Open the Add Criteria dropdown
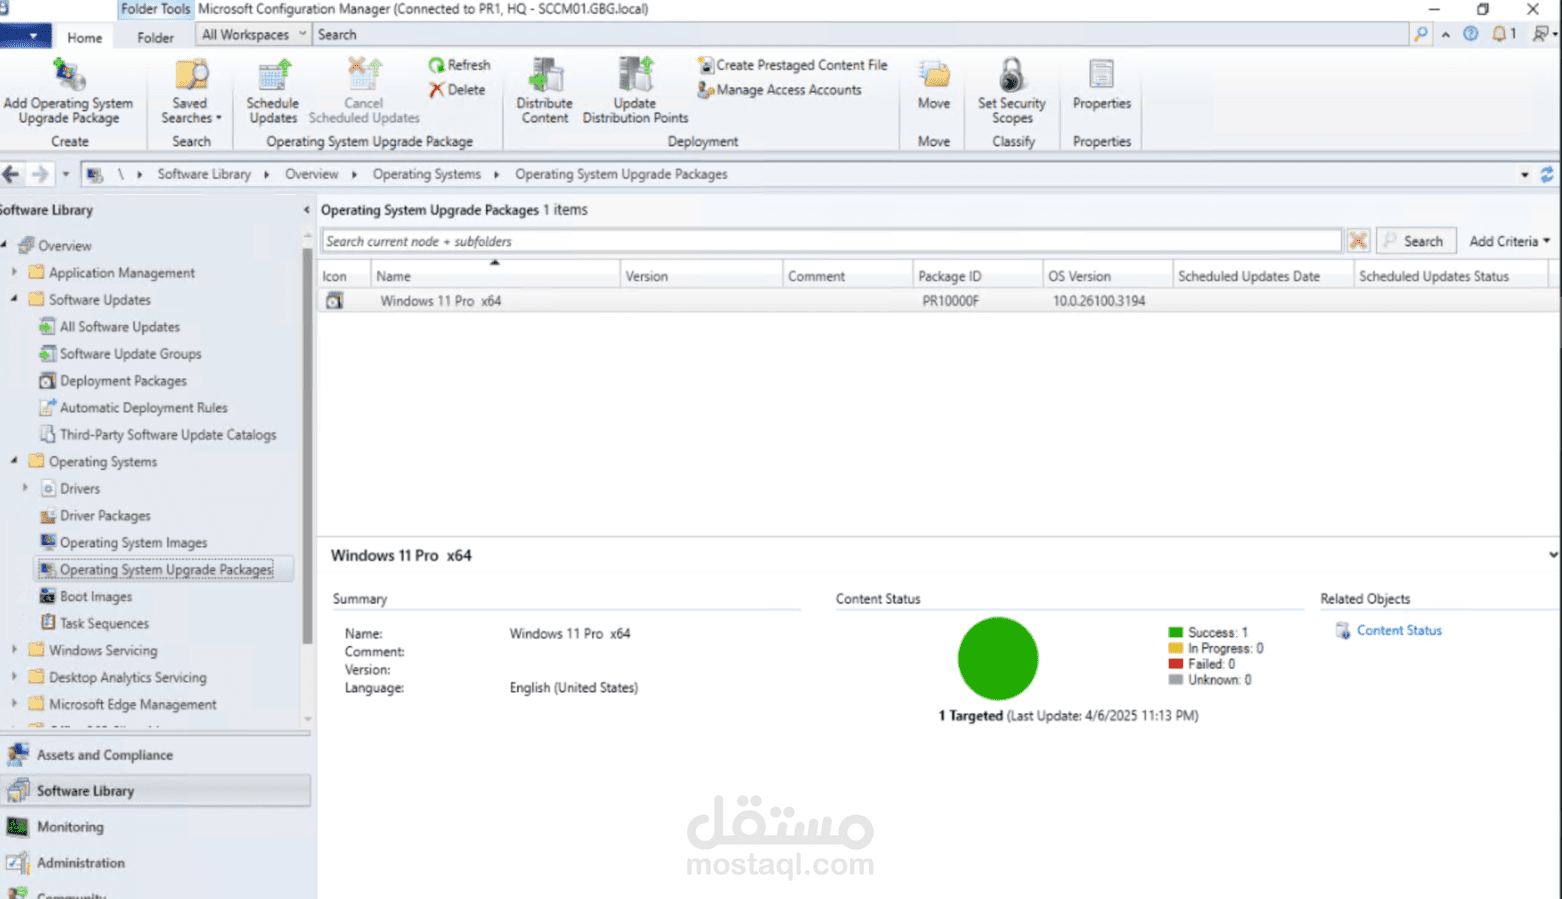 click(x=1509, y=241)
